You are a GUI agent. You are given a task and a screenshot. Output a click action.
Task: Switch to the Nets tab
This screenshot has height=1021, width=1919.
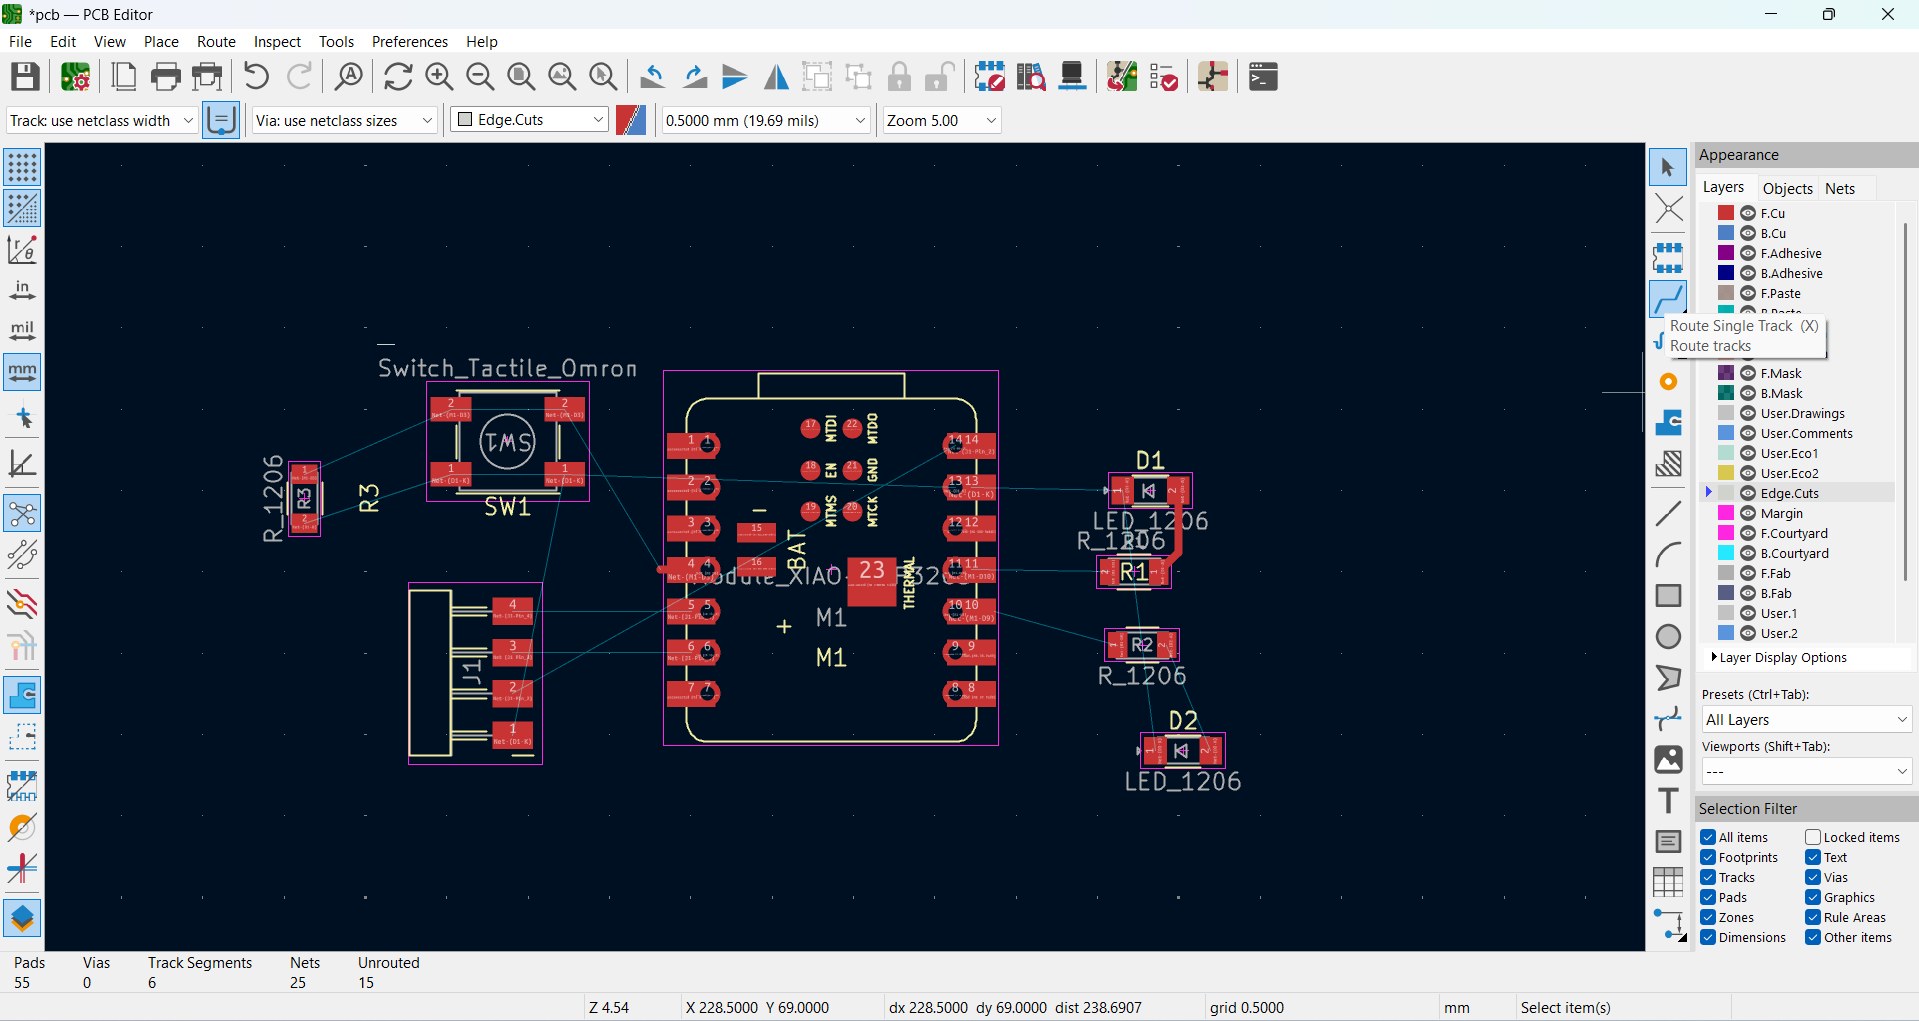(x=1839, y=188)
